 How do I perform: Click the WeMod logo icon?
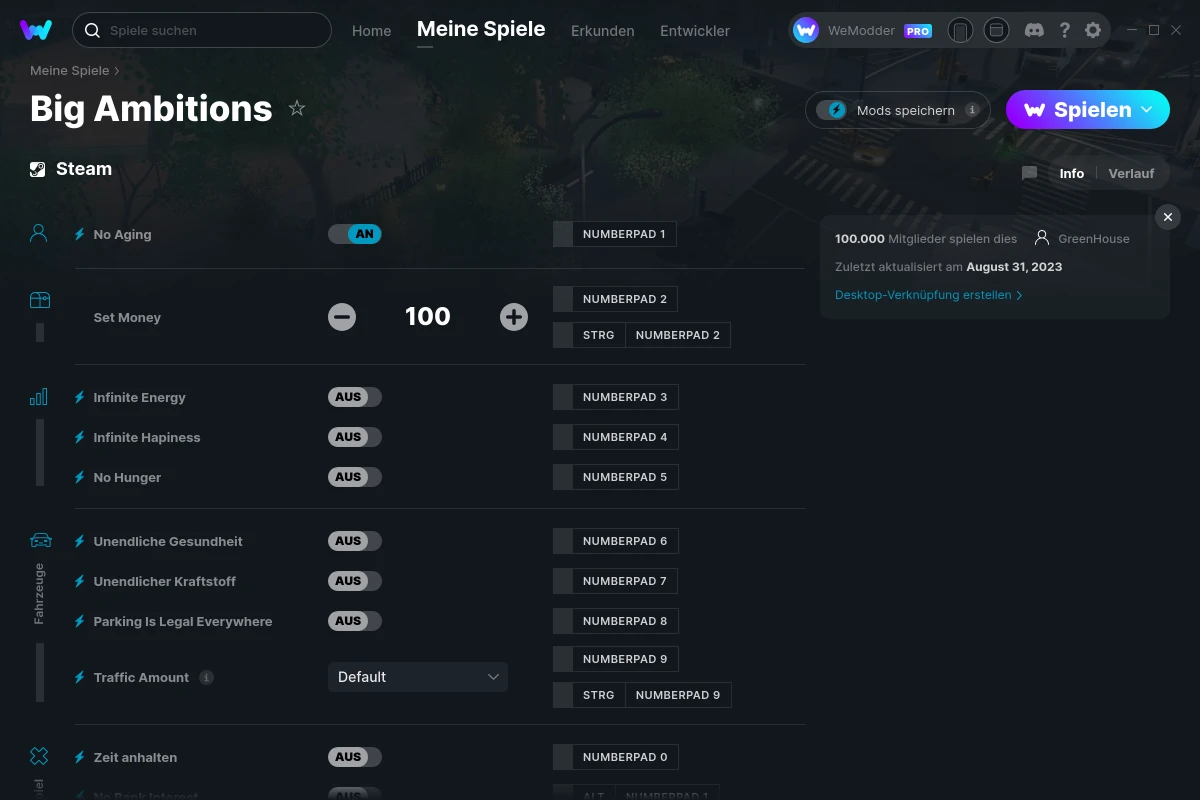click(x=36, y=30)
